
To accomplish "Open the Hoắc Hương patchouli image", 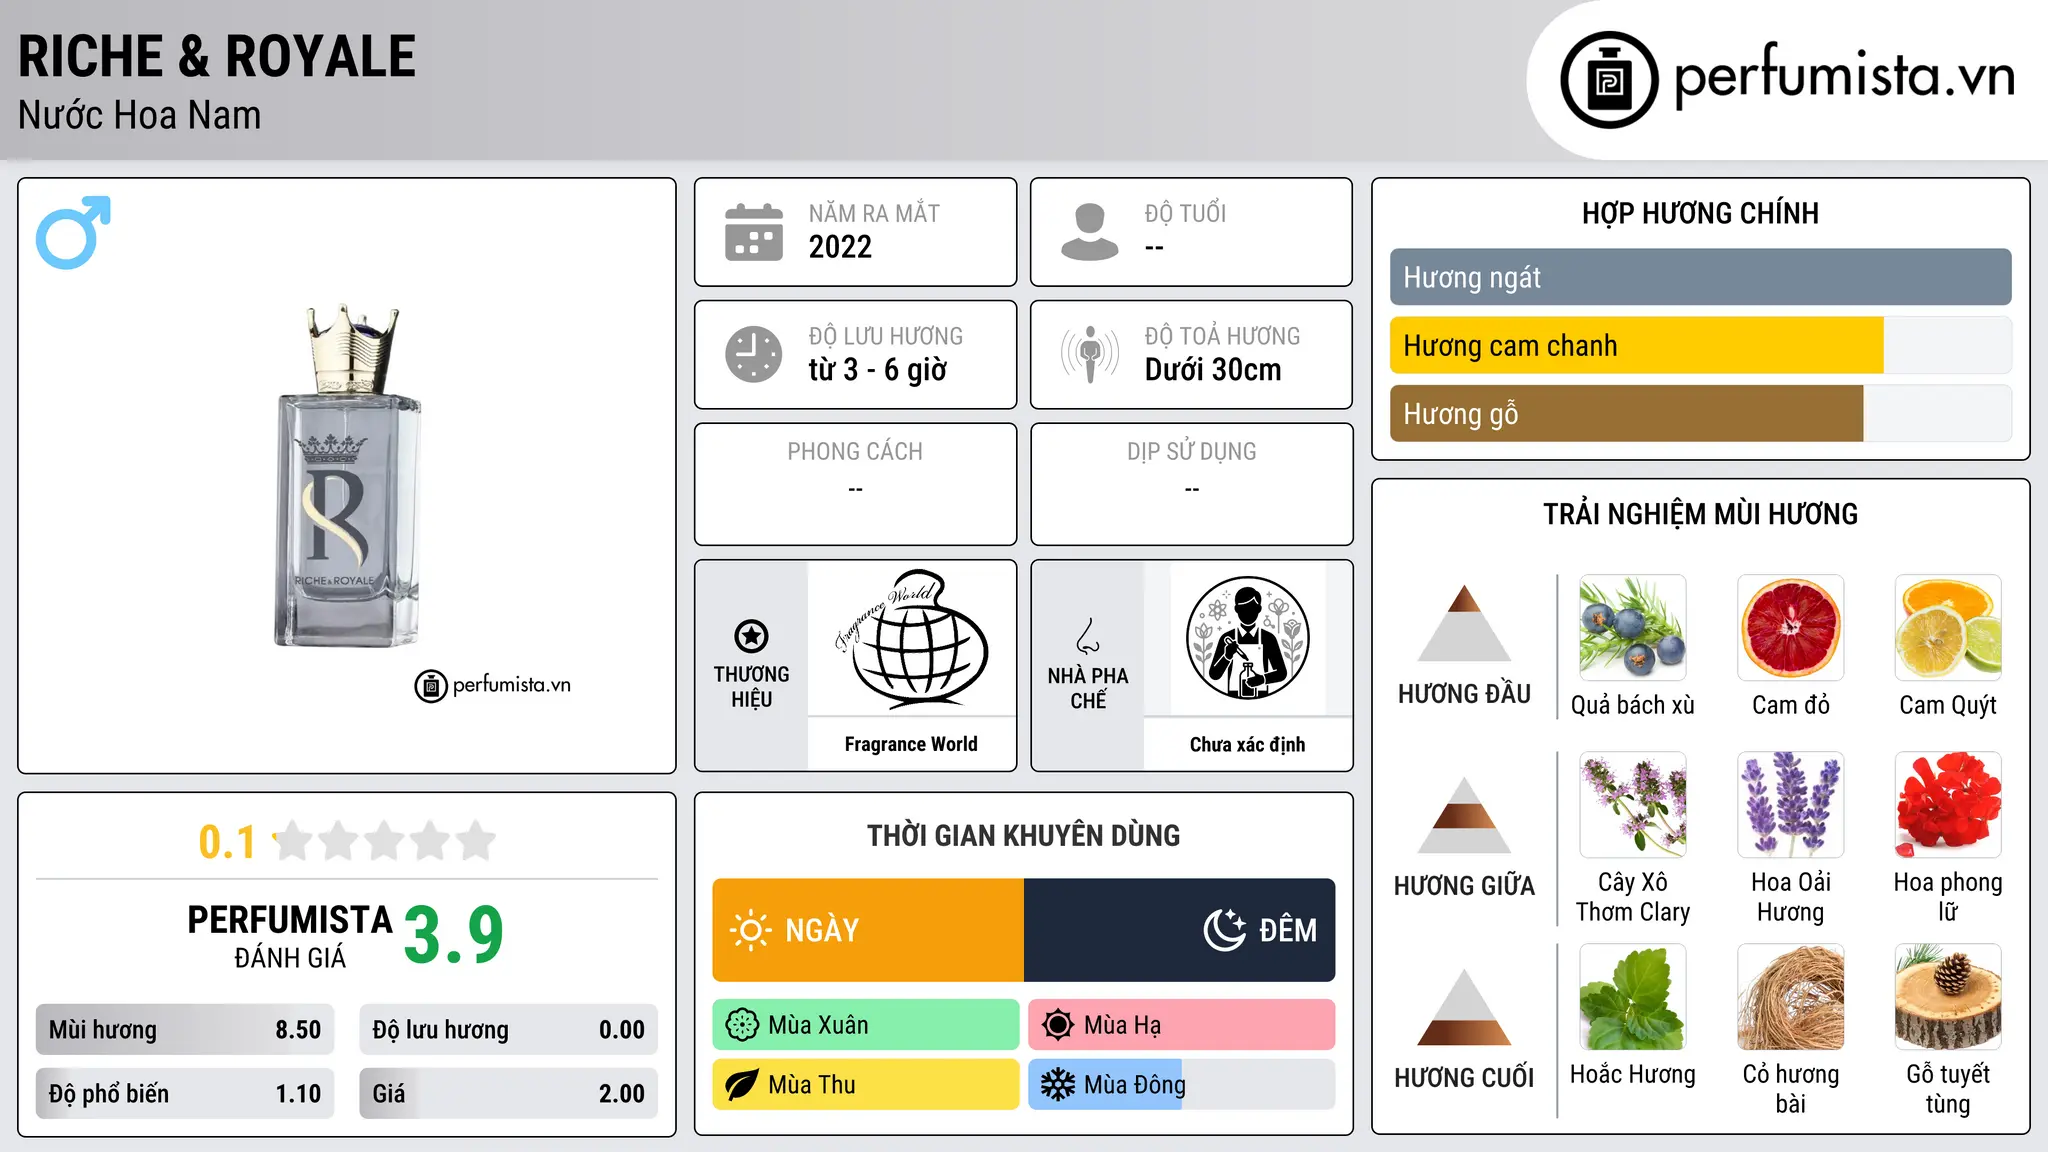I will [x=1633, y=997].
